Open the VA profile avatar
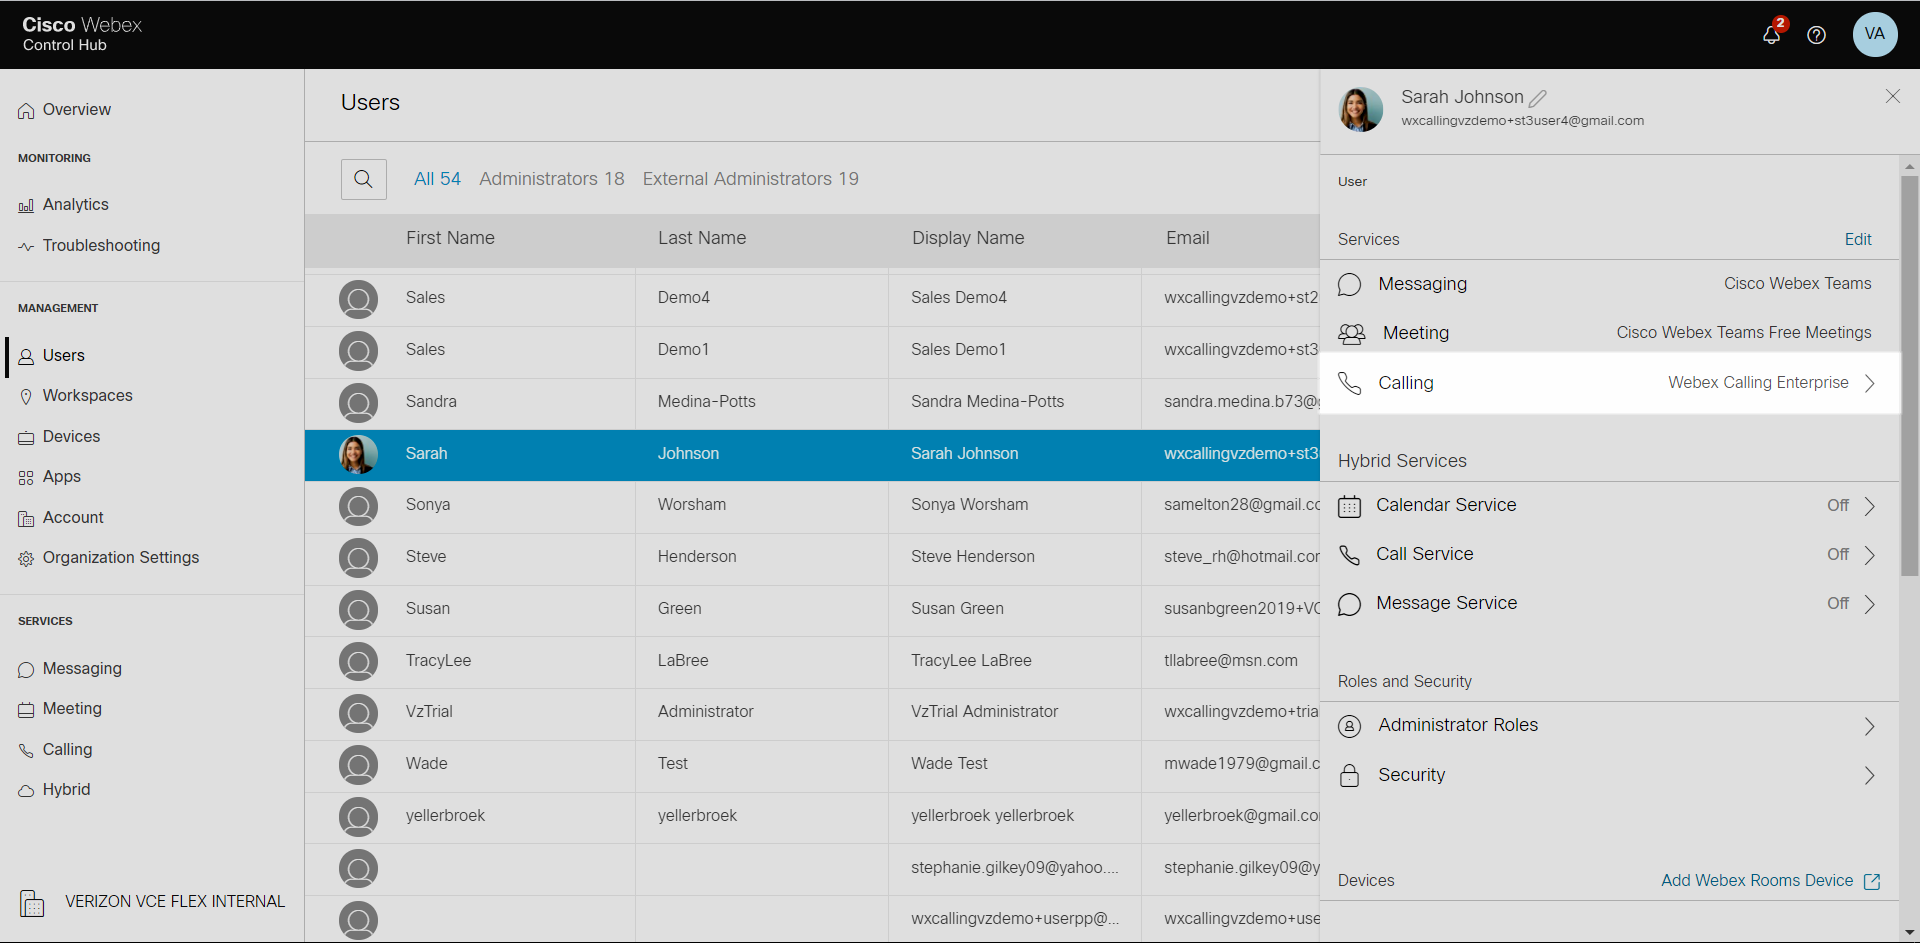The width and height of the screenshot is (1920, 943). [1874, 34]
